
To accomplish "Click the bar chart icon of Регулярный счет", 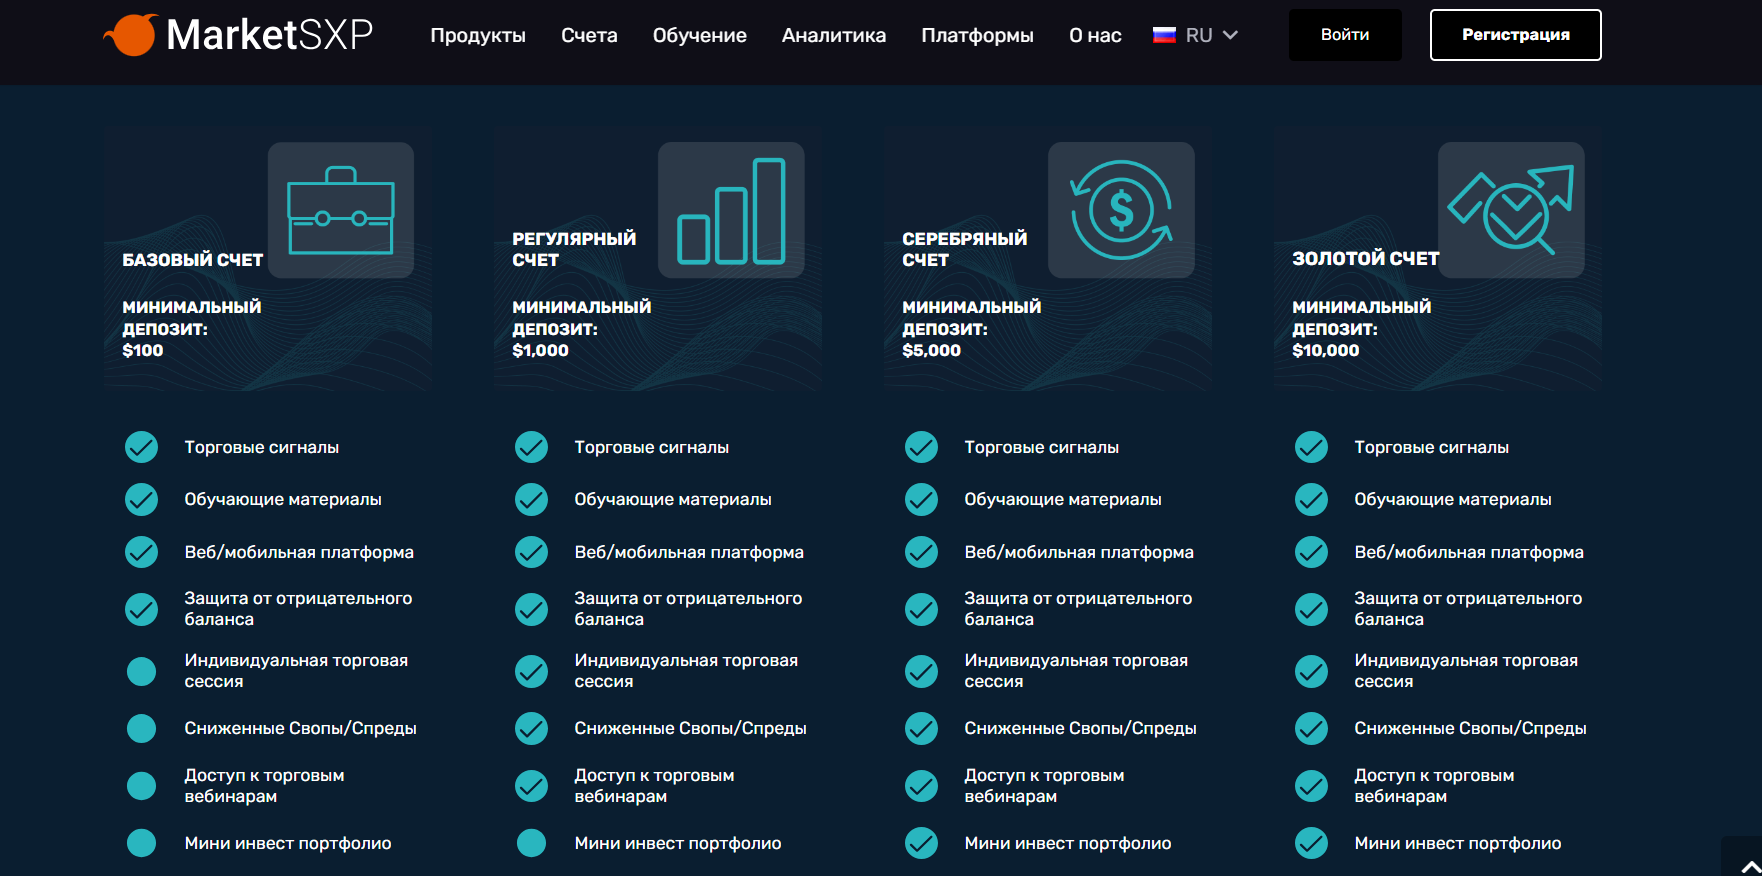I will 731,210.
